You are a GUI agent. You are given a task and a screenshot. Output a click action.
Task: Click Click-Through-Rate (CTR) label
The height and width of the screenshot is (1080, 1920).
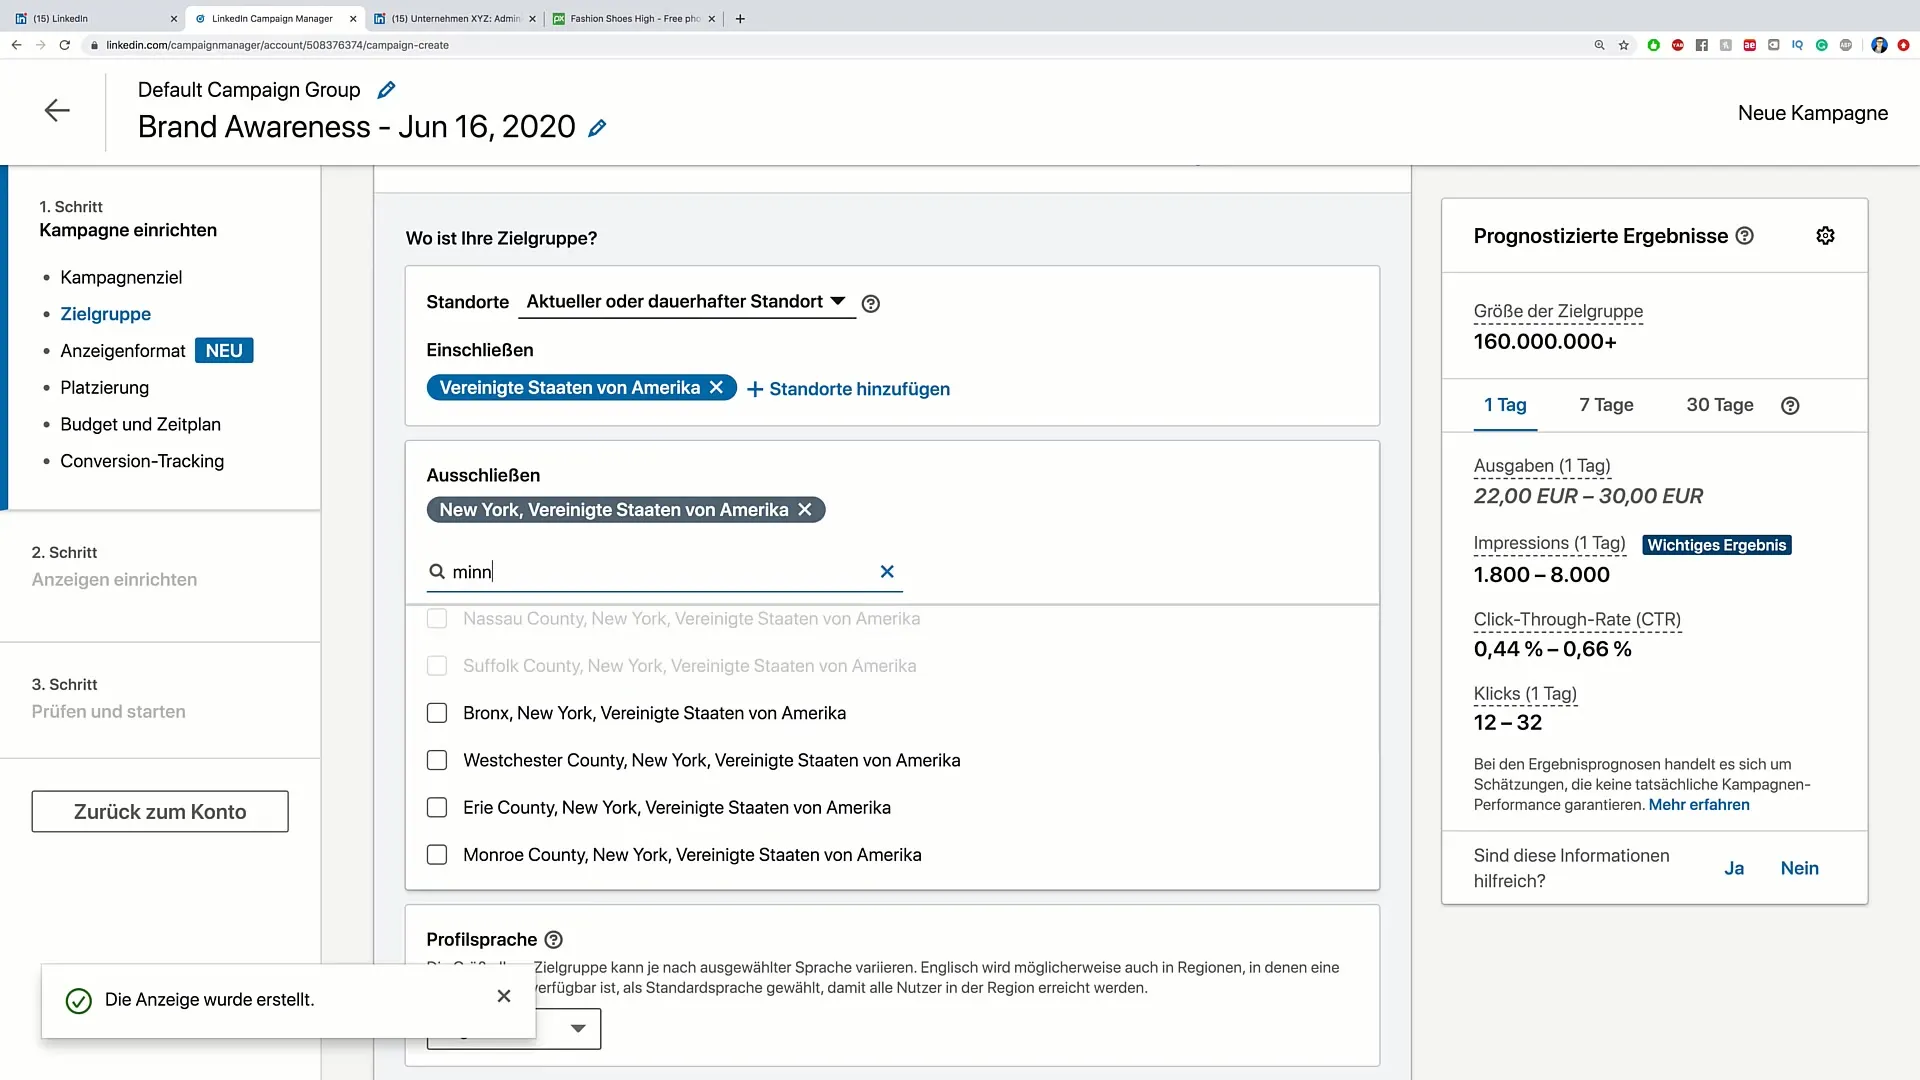[1577, 620]
